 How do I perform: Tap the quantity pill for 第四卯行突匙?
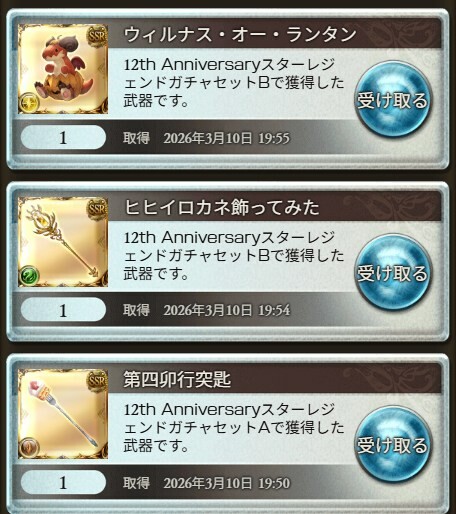[x=63, y=482]
